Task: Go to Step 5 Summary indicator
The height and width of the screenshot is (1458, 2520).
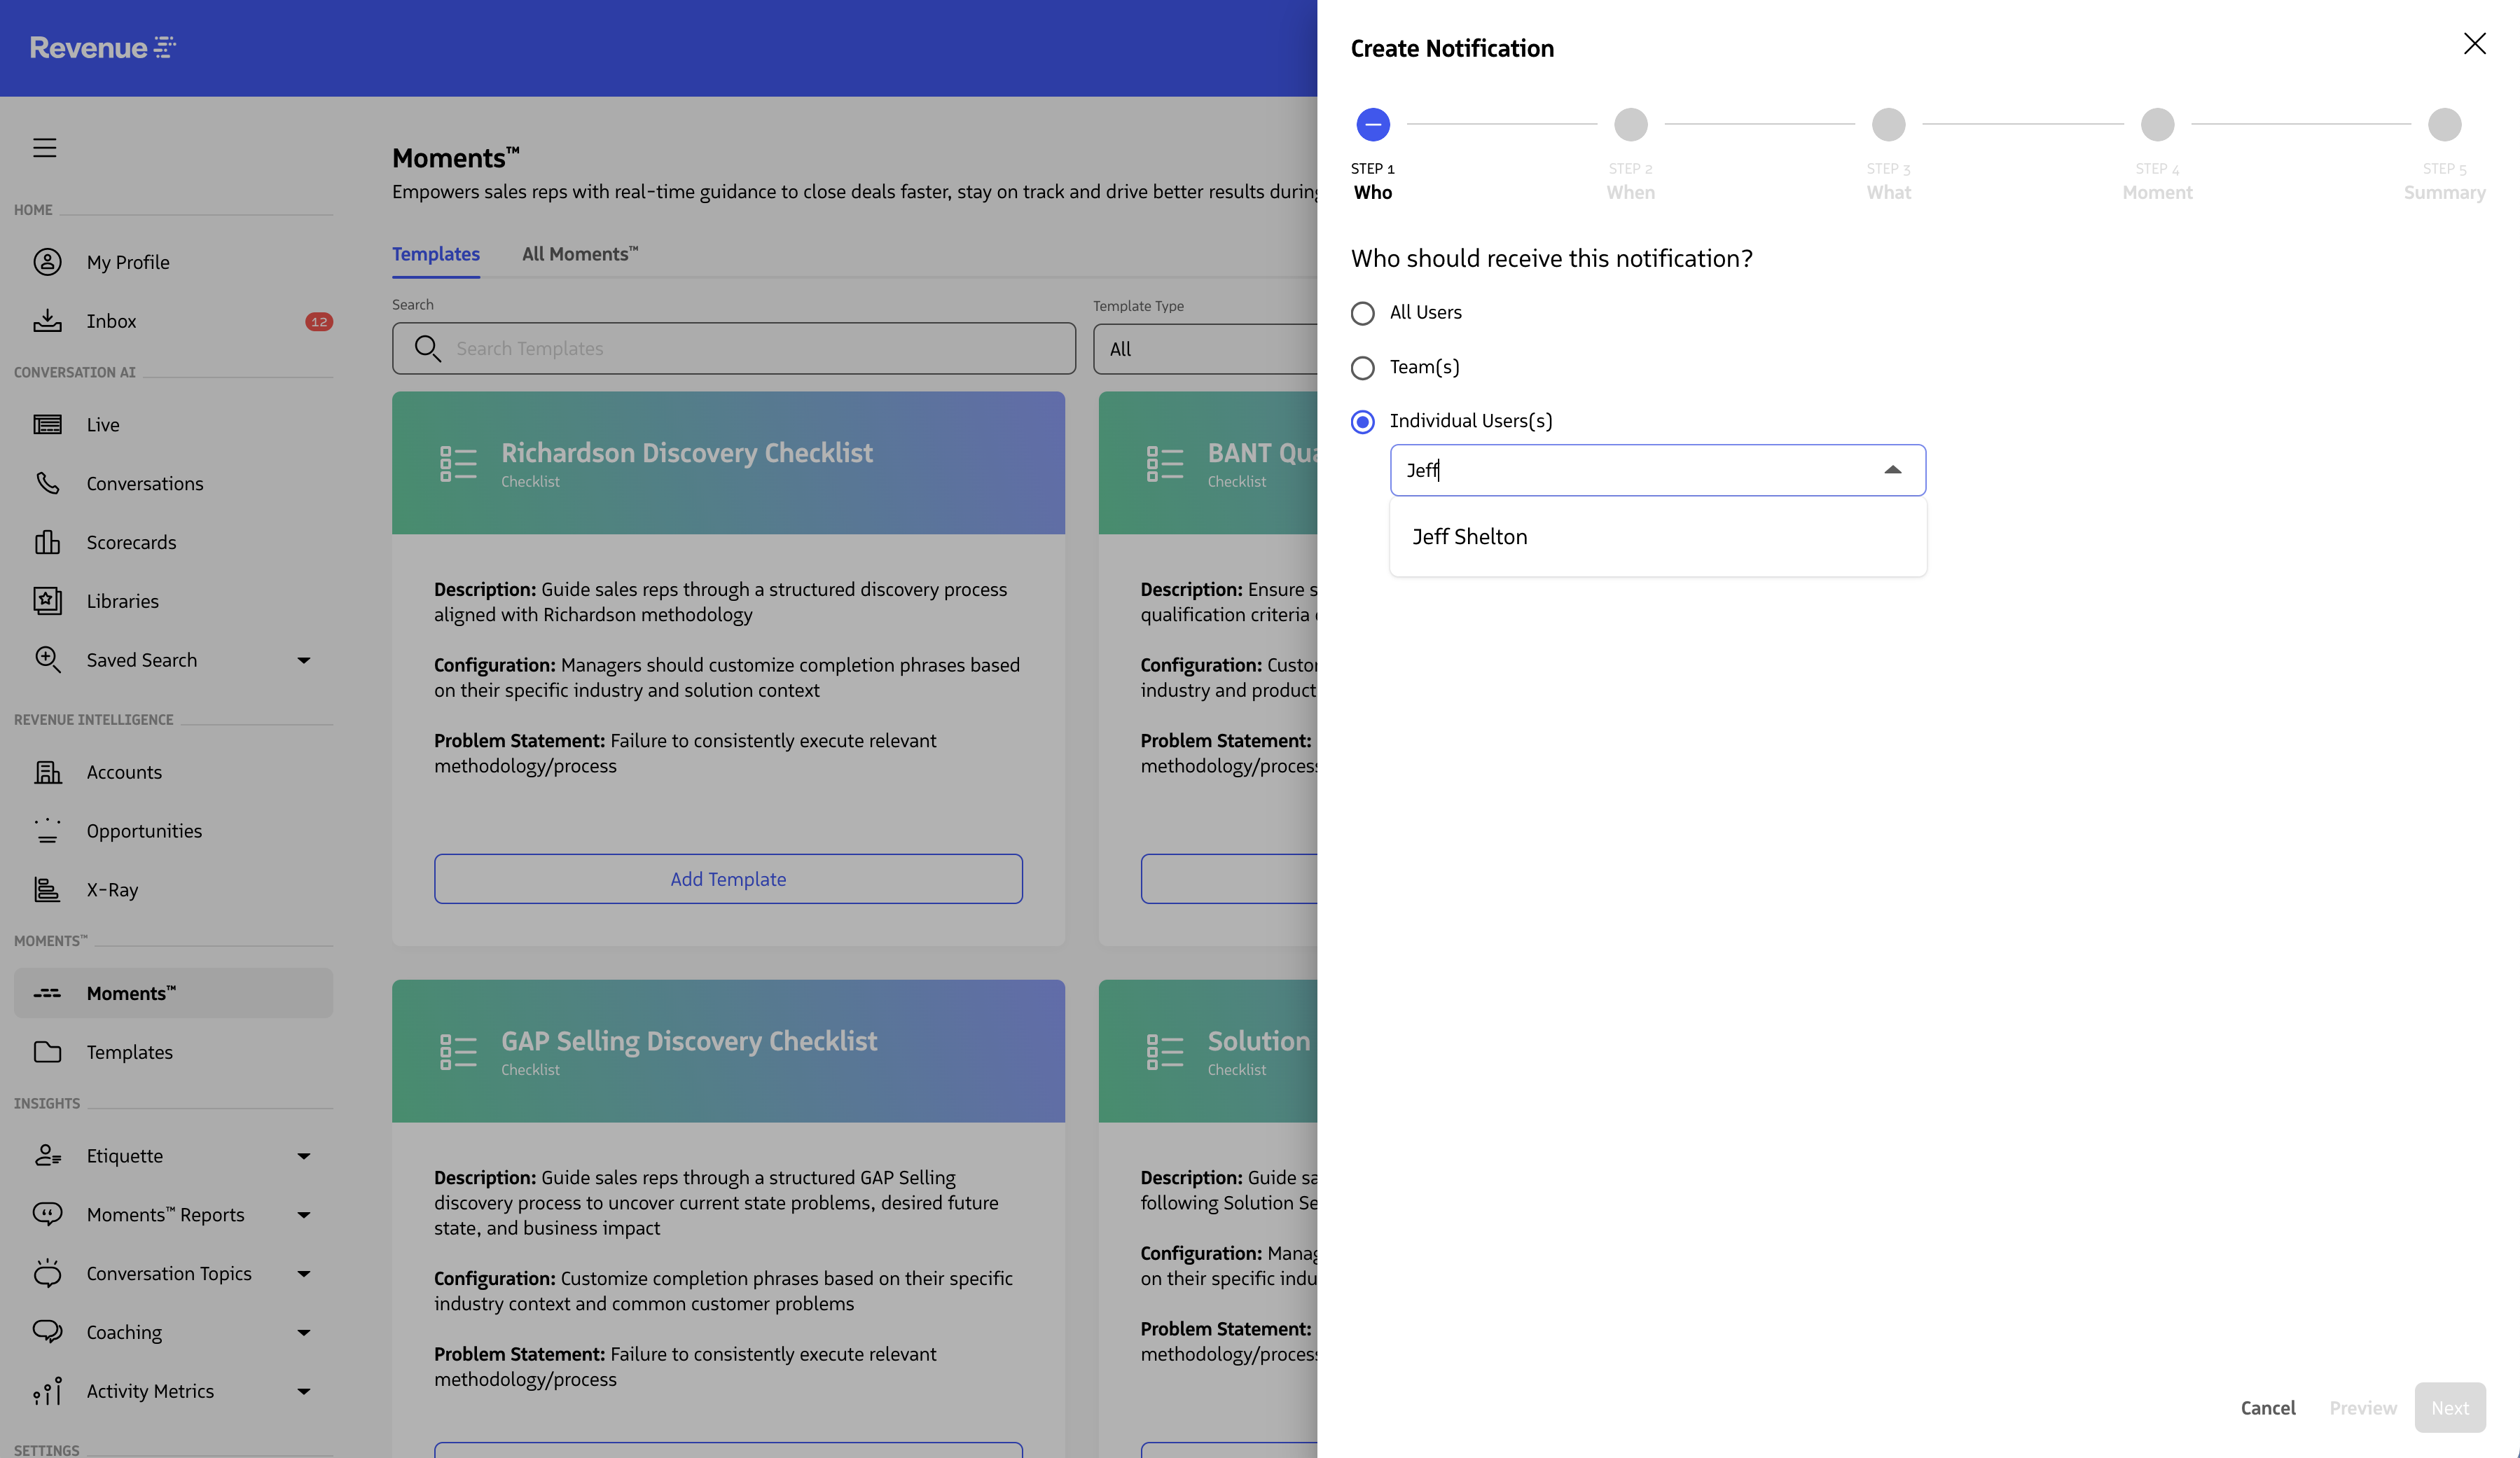Action: [2445, 125]
